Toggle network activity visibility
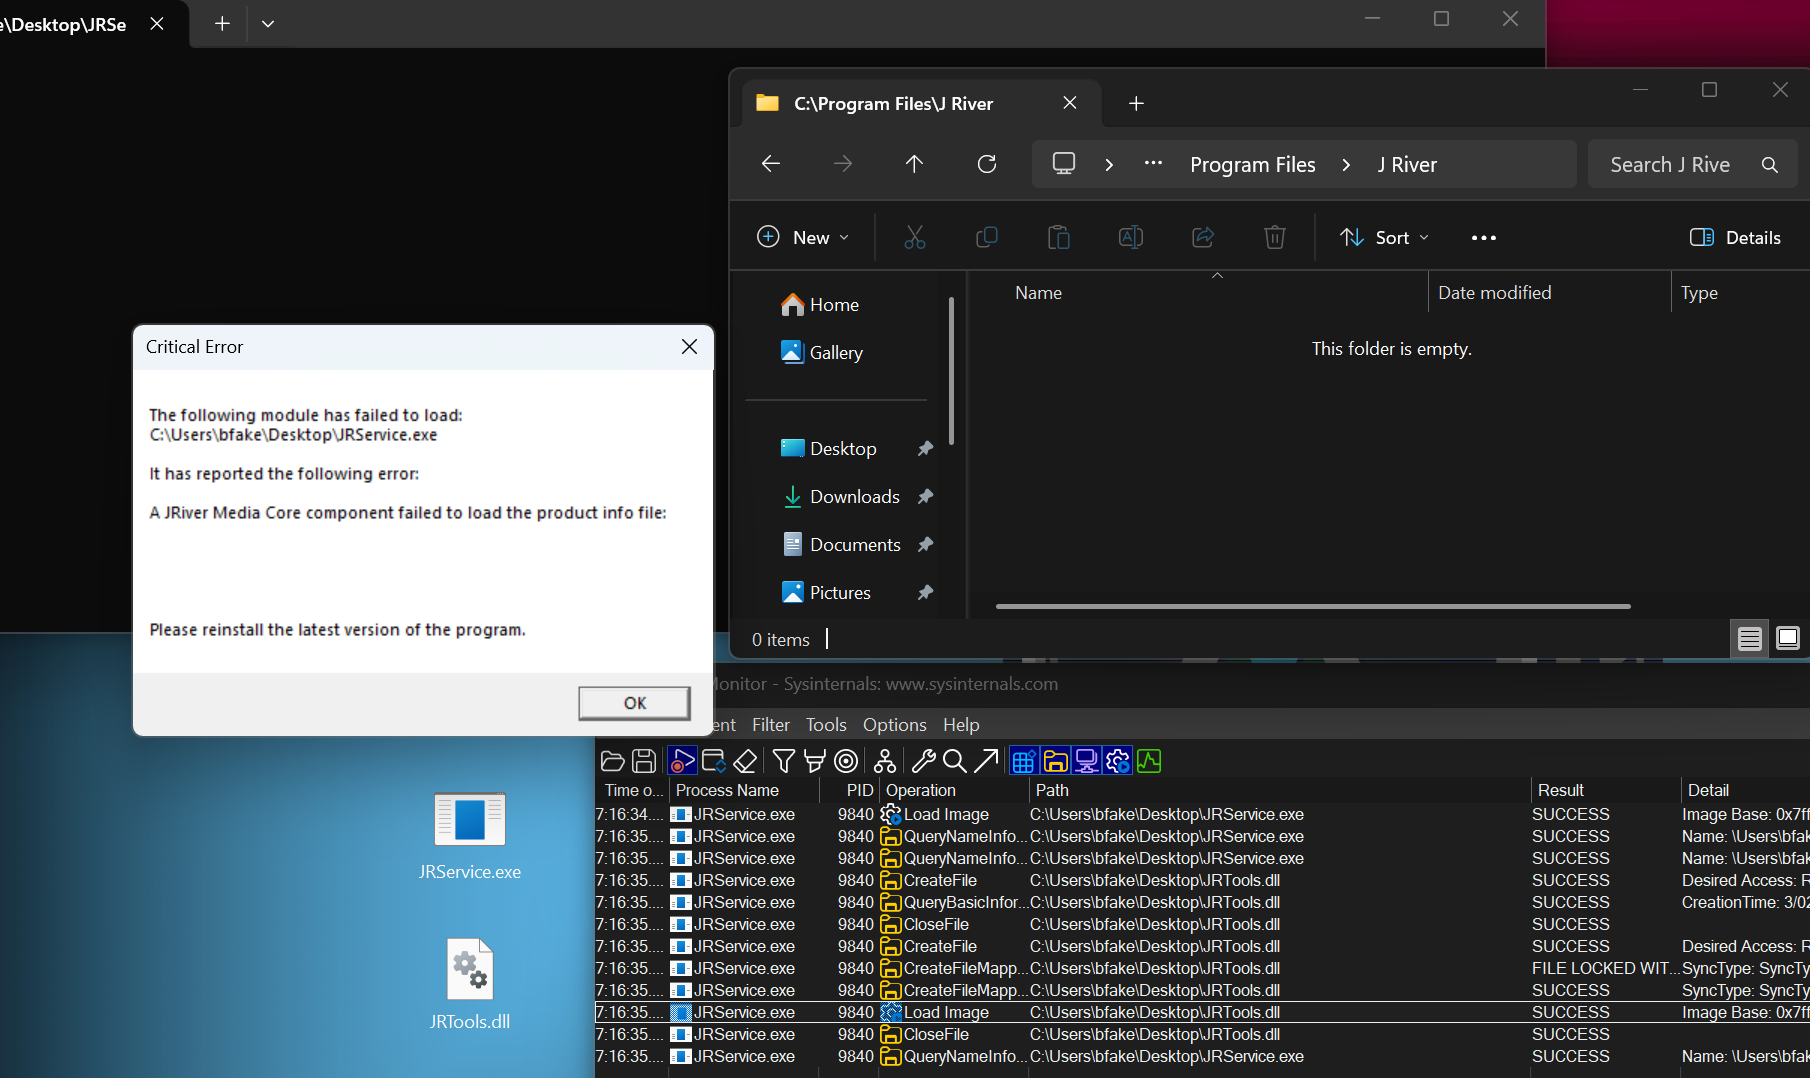 click(x=1086, y=761)
